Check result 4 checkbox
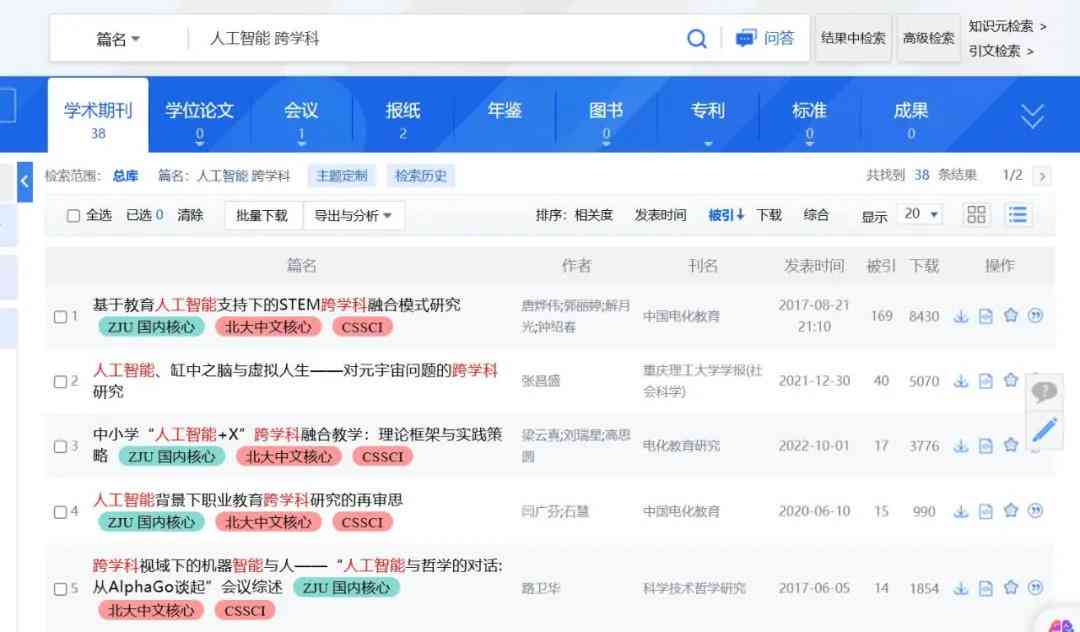 61,512
